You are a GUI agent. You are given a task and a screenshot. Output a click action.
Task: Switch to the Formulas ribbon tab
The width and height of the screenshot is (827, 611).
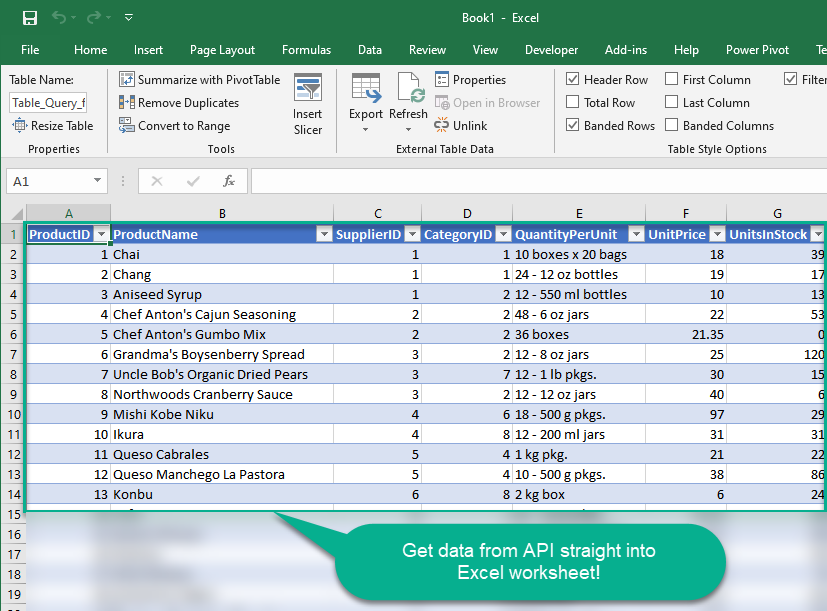[306, 50]
